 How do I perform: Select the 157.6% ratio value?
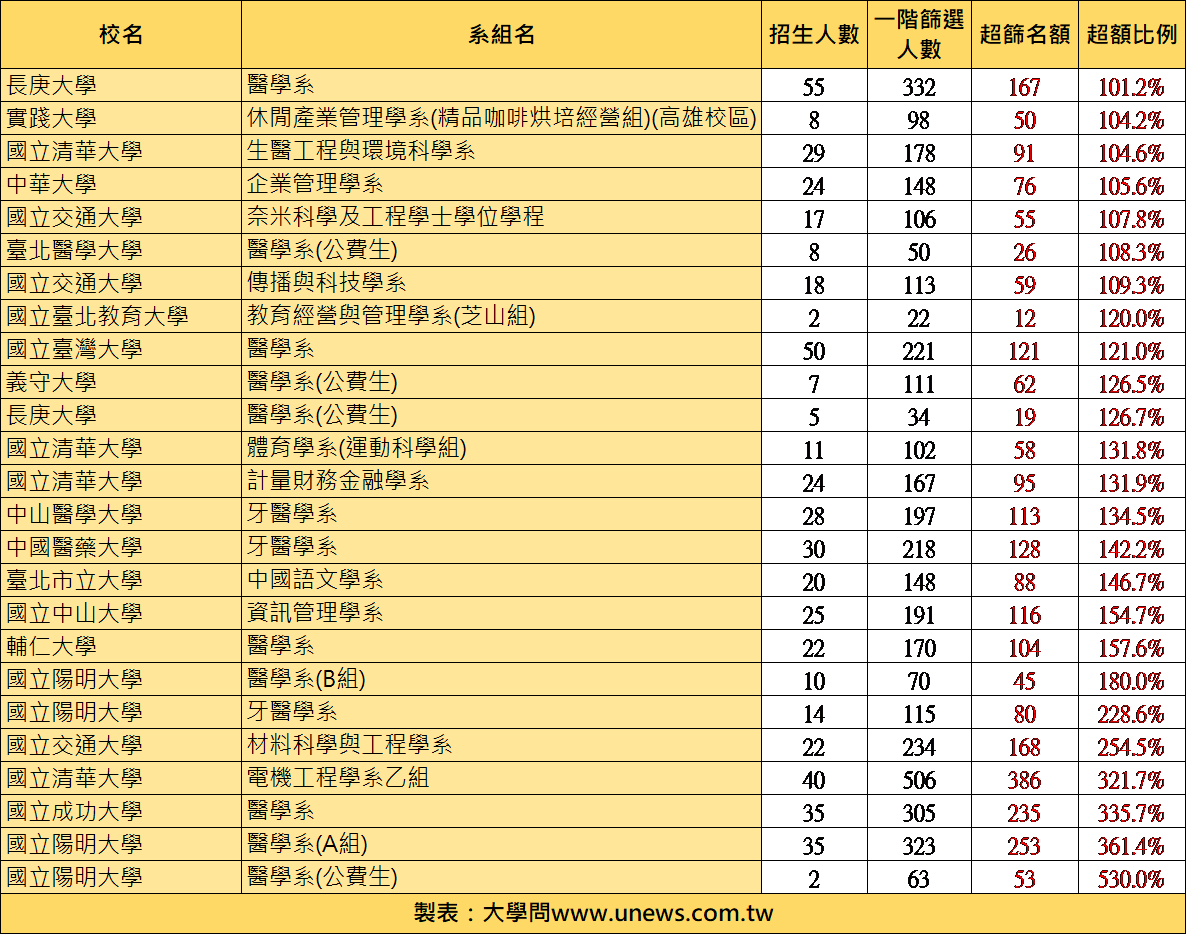[1132, 649]
